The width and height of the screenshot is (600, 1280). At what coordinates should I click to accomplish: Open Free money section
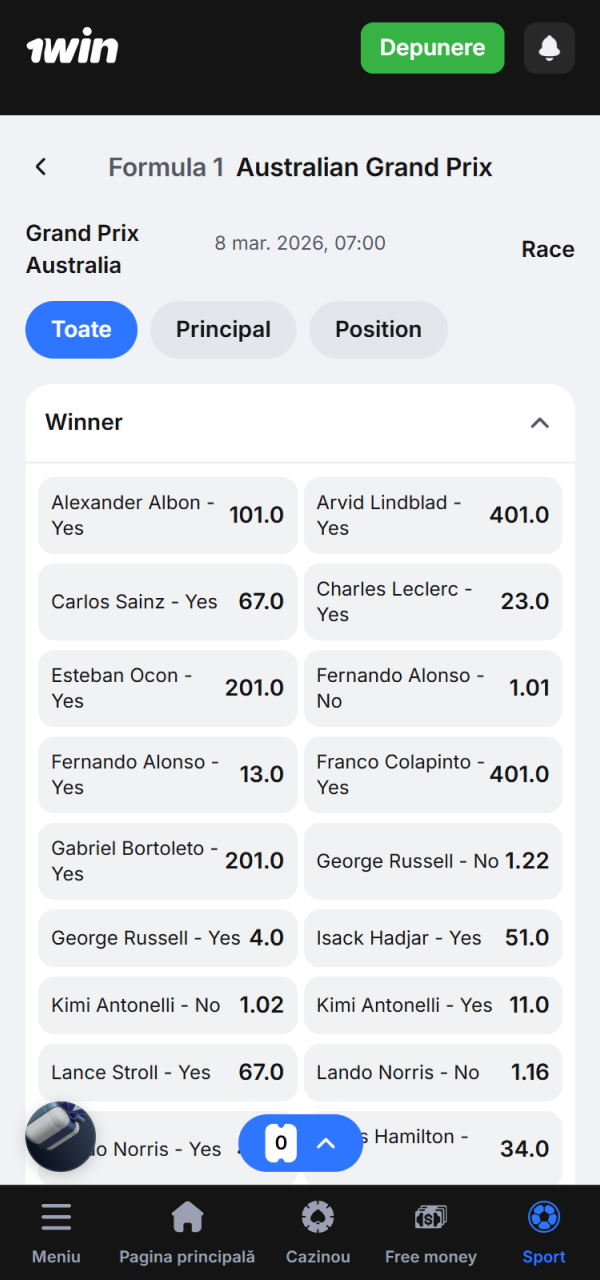pyautogui.click(x=431, y=1217)
